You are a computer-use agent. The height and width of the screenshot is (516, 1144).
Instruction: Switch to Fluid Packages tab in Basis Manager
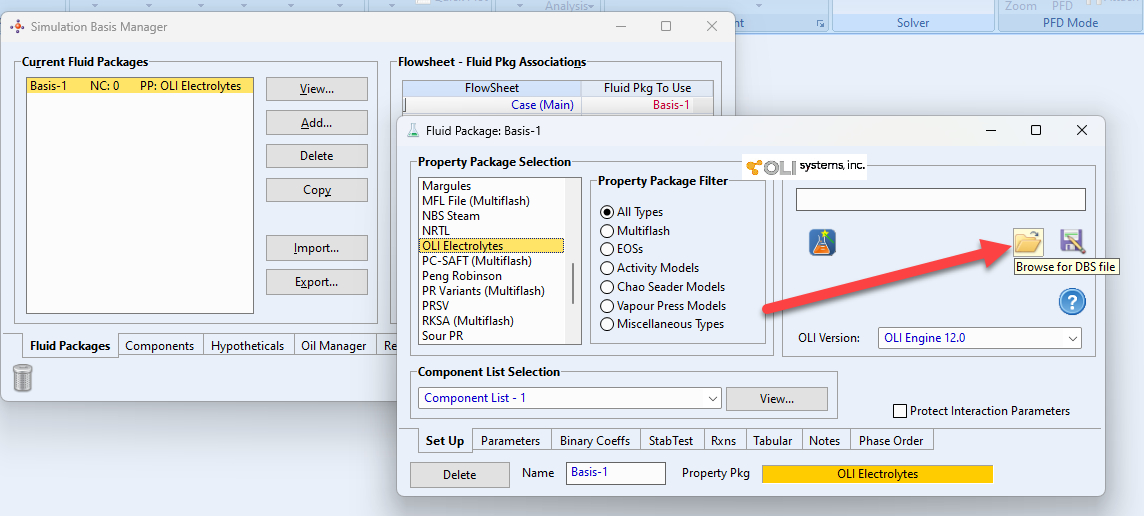(70, 345)
